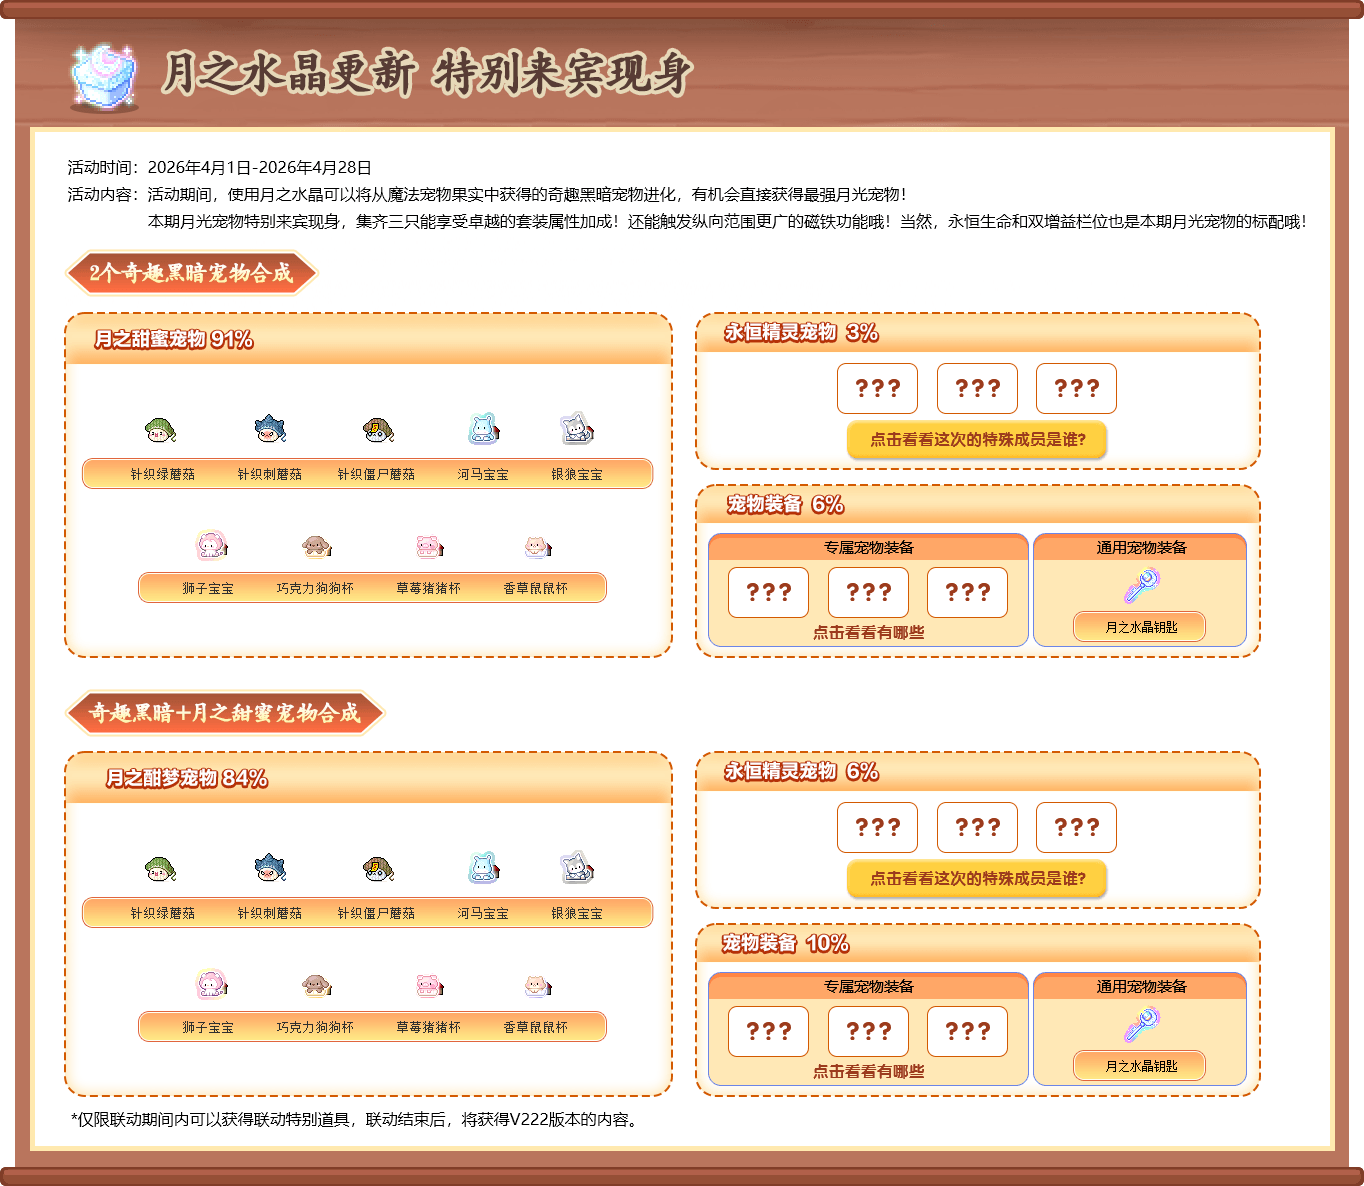Click the 奇趣黑暗+月之甜蜜宠物合成 section banner
1364x1186 pixels.
(224, 713)
